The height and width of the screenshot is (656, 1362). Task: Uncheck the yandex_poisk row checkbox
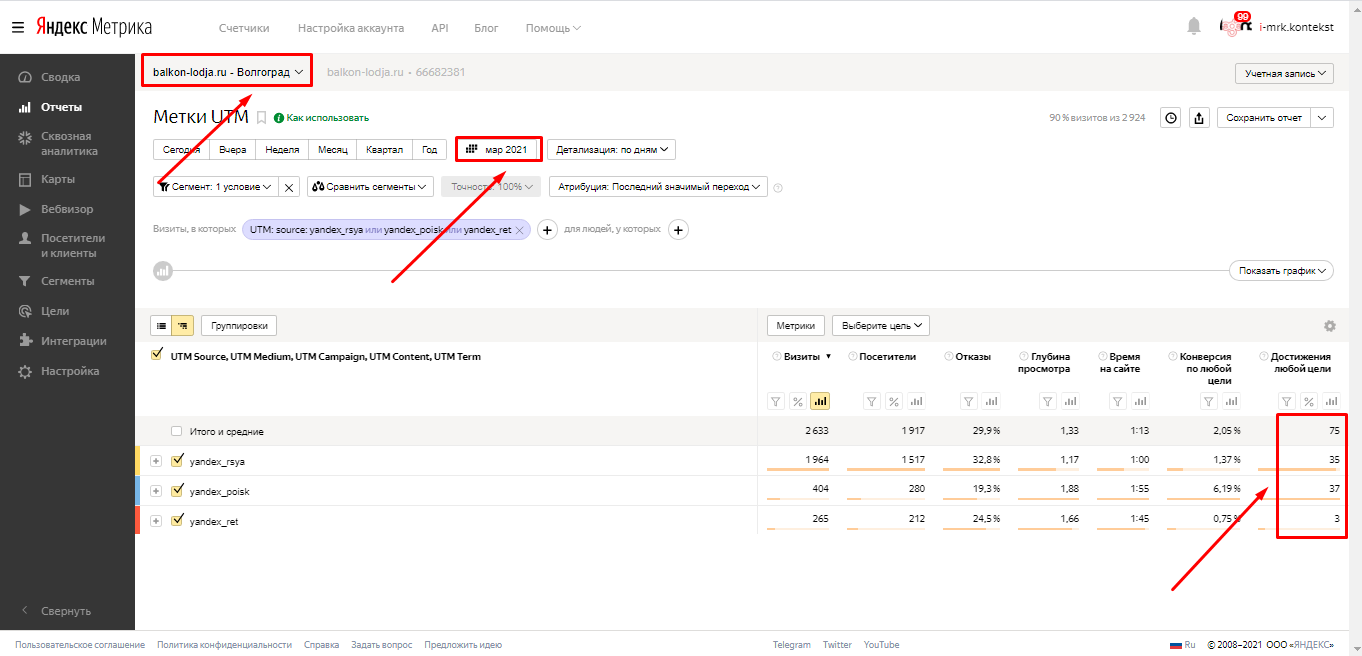coord(178,491)
